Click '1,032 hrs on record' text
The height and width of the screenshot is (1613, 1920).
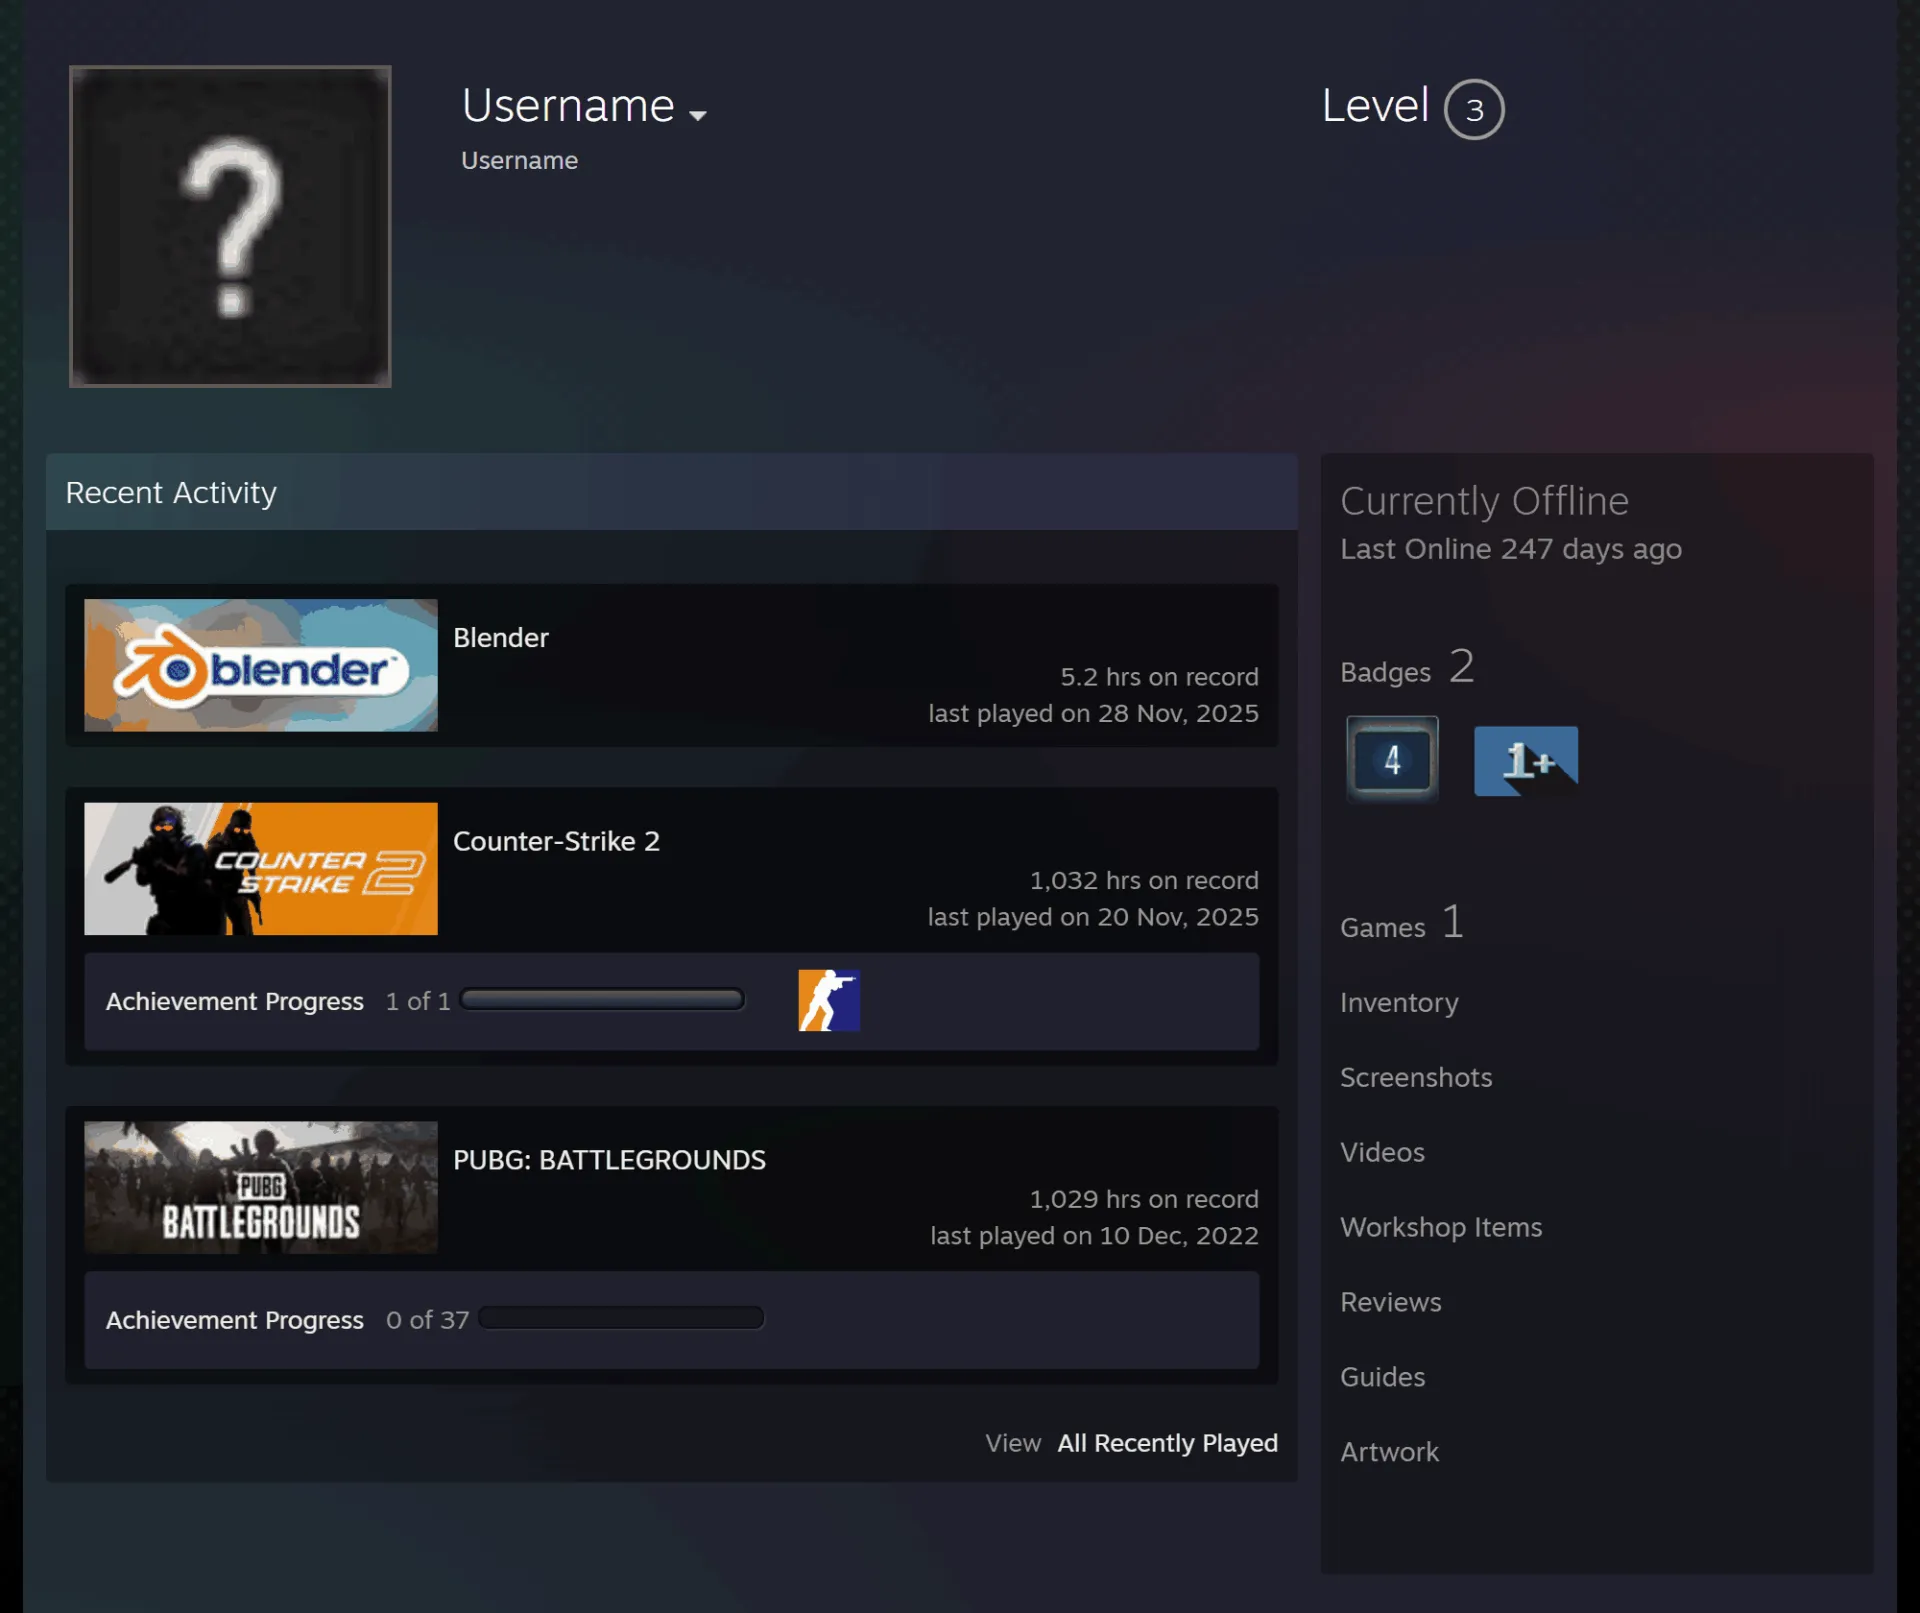[1144, 881]
